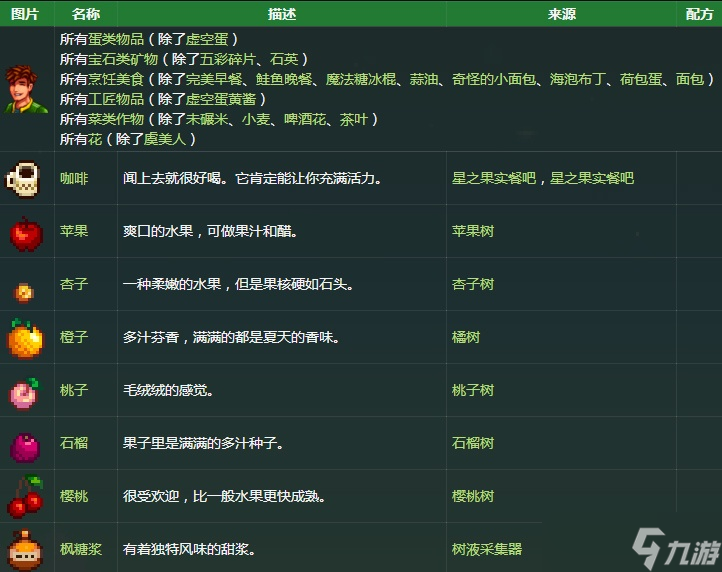Viewport: 722px width, 572px height.
Task: Click the apricot icon
Action: point(24,292)
